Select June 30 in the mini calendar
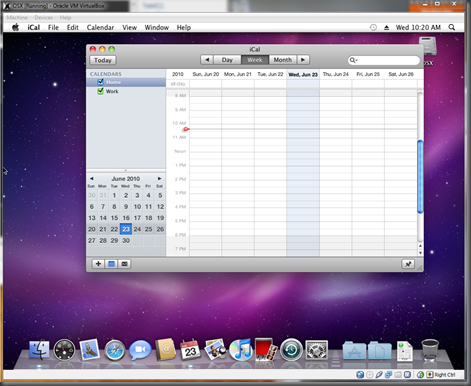 click(126, 240)
